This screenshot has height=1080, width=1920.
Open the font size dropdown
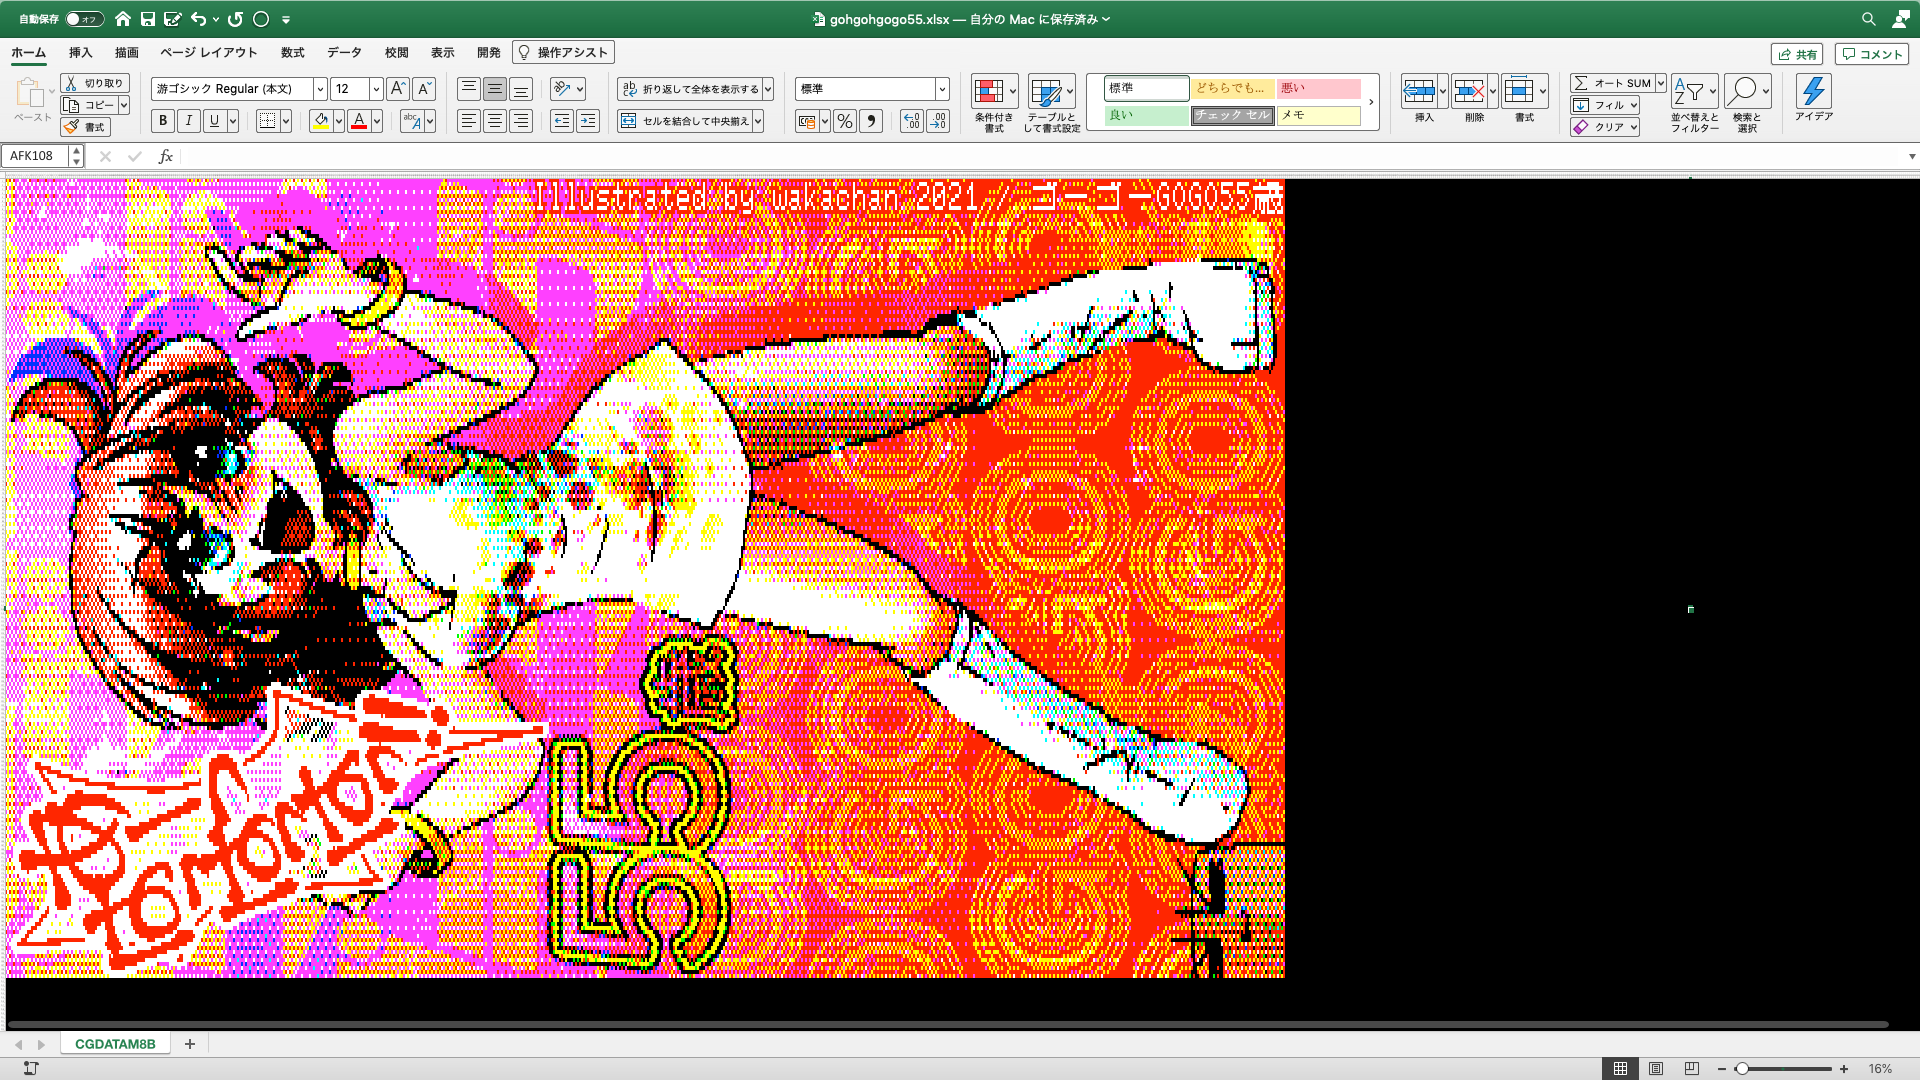coord(376,89)
